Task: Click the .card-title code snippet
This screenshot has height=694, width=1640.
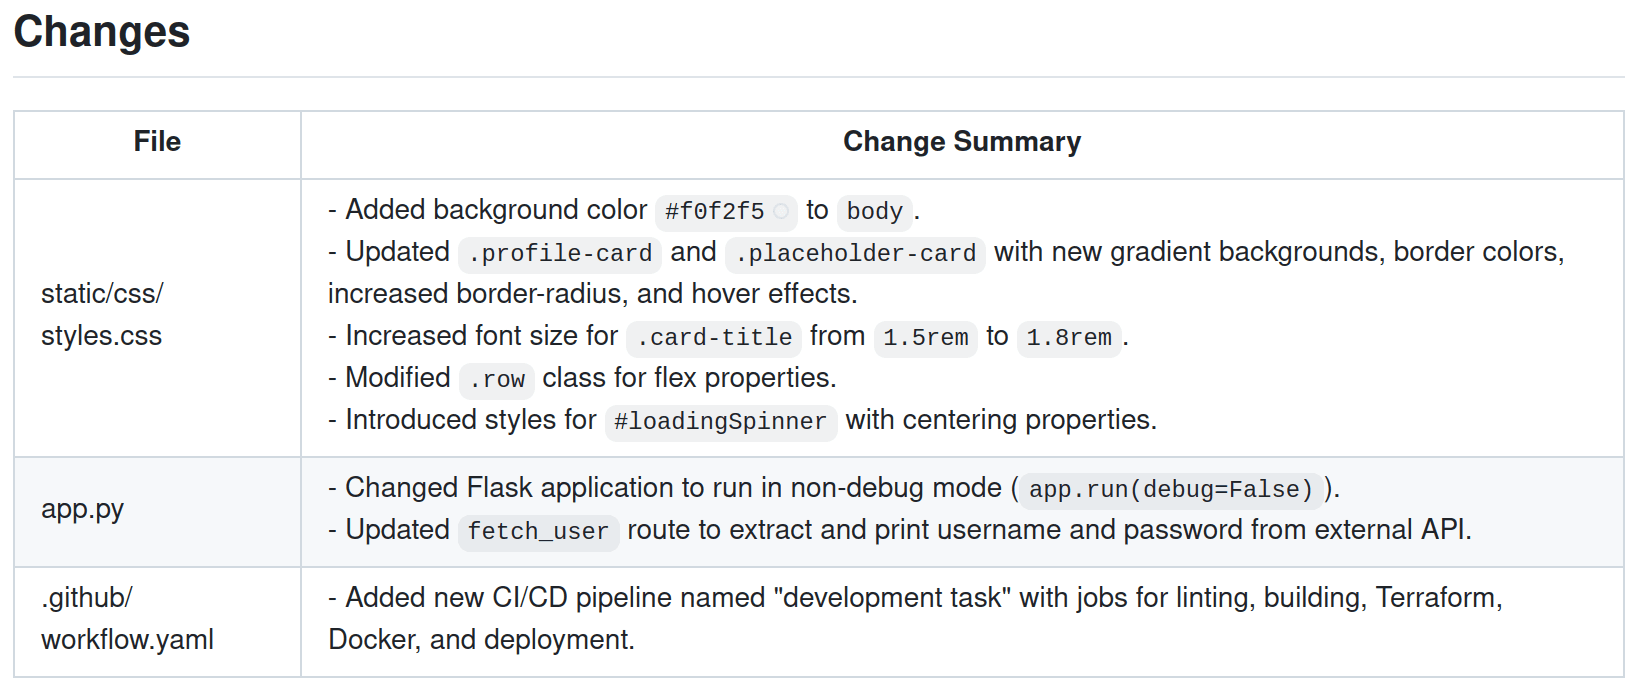Action: 714,338
